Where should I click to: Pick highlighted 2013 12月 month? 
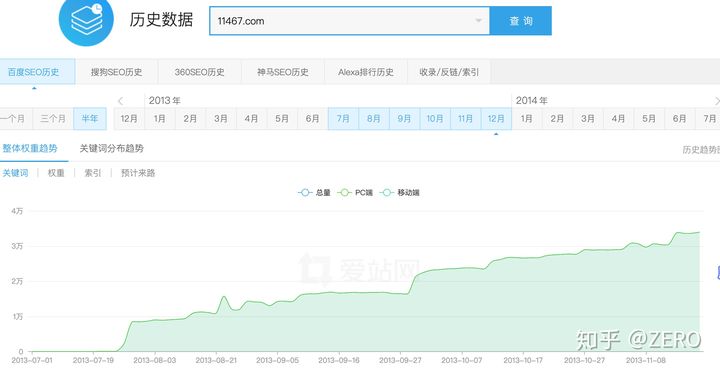[x=496, y=119]
